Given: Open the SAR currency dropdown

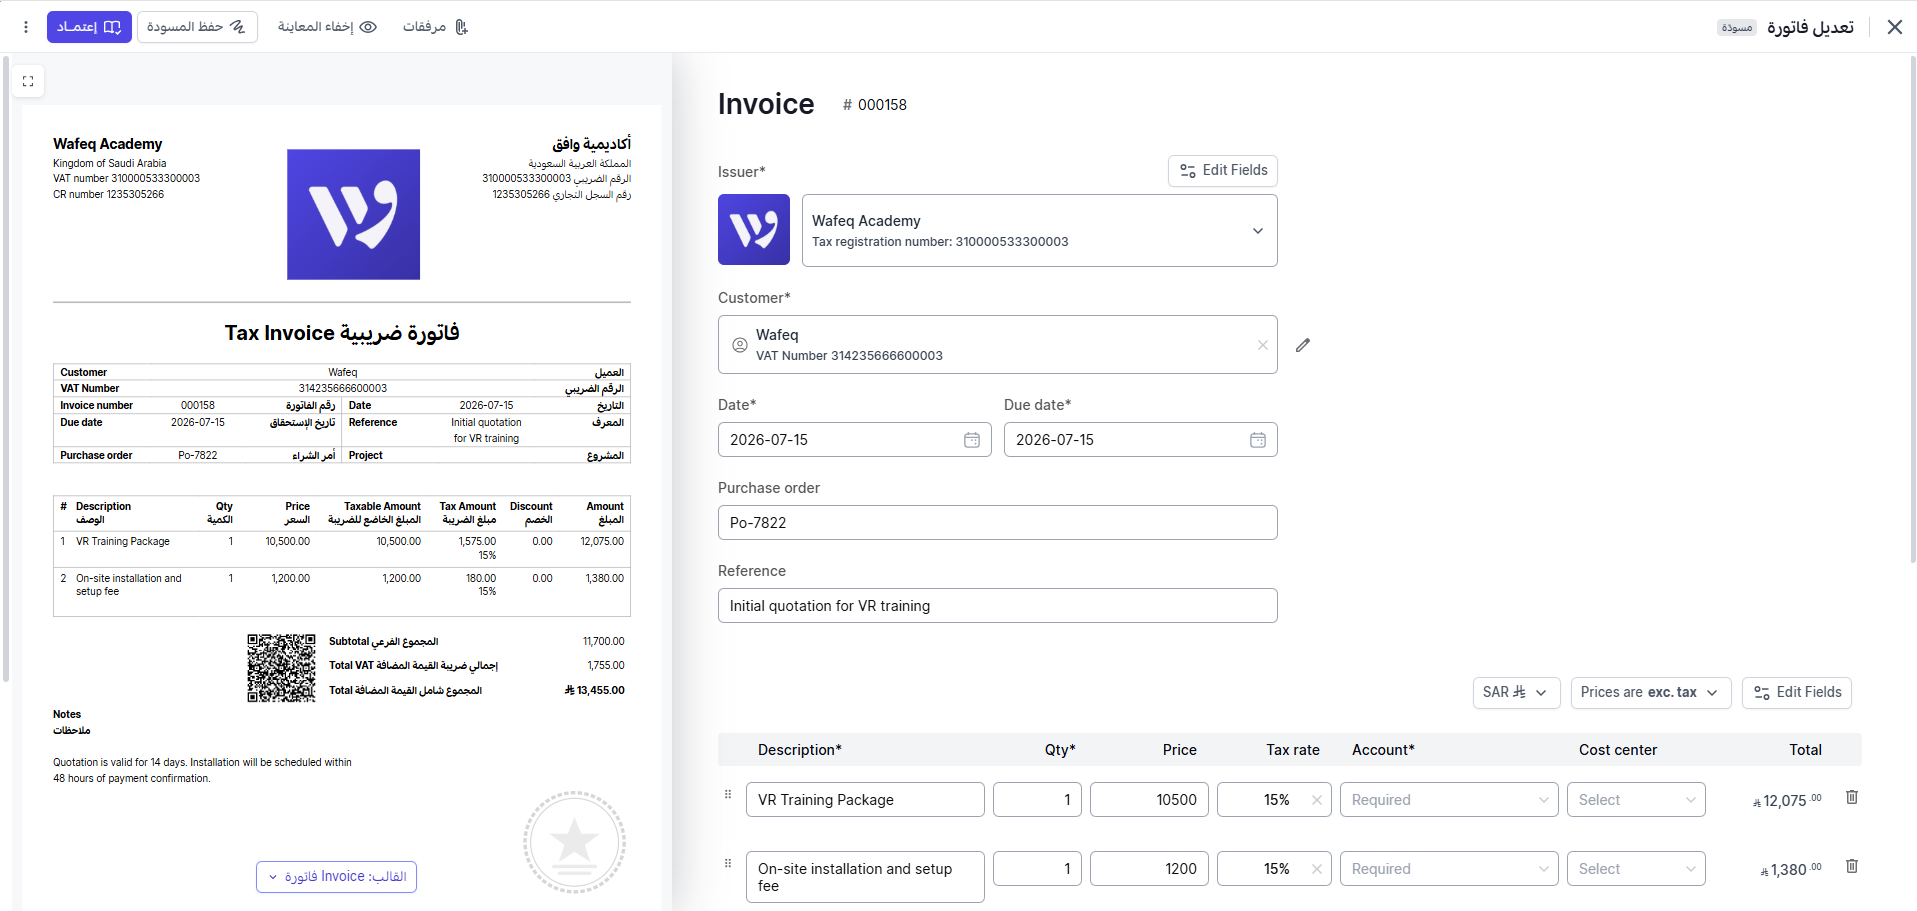Looking at the screenshot, I should point(1516,693).
